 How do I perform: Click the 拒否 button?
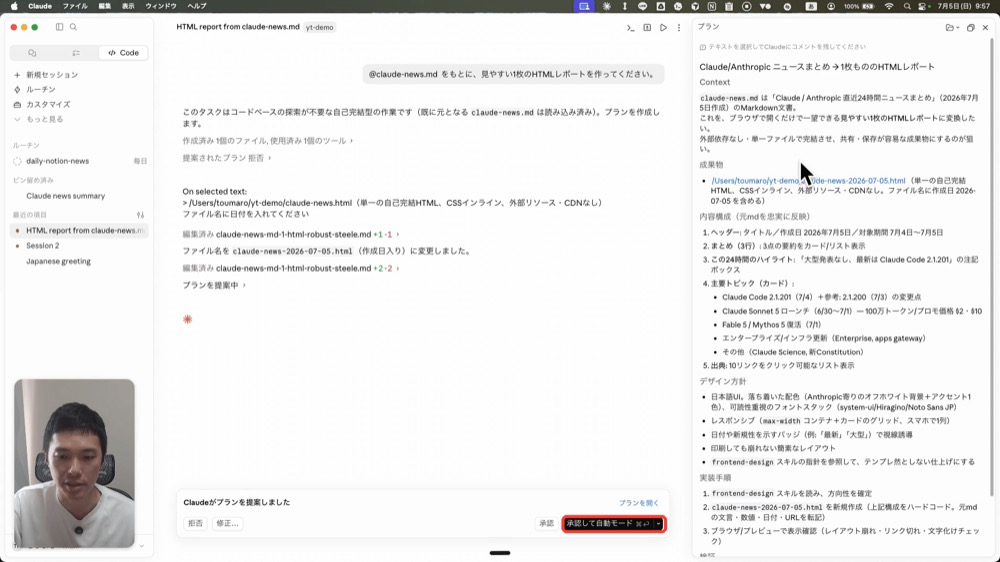(195, 523)
